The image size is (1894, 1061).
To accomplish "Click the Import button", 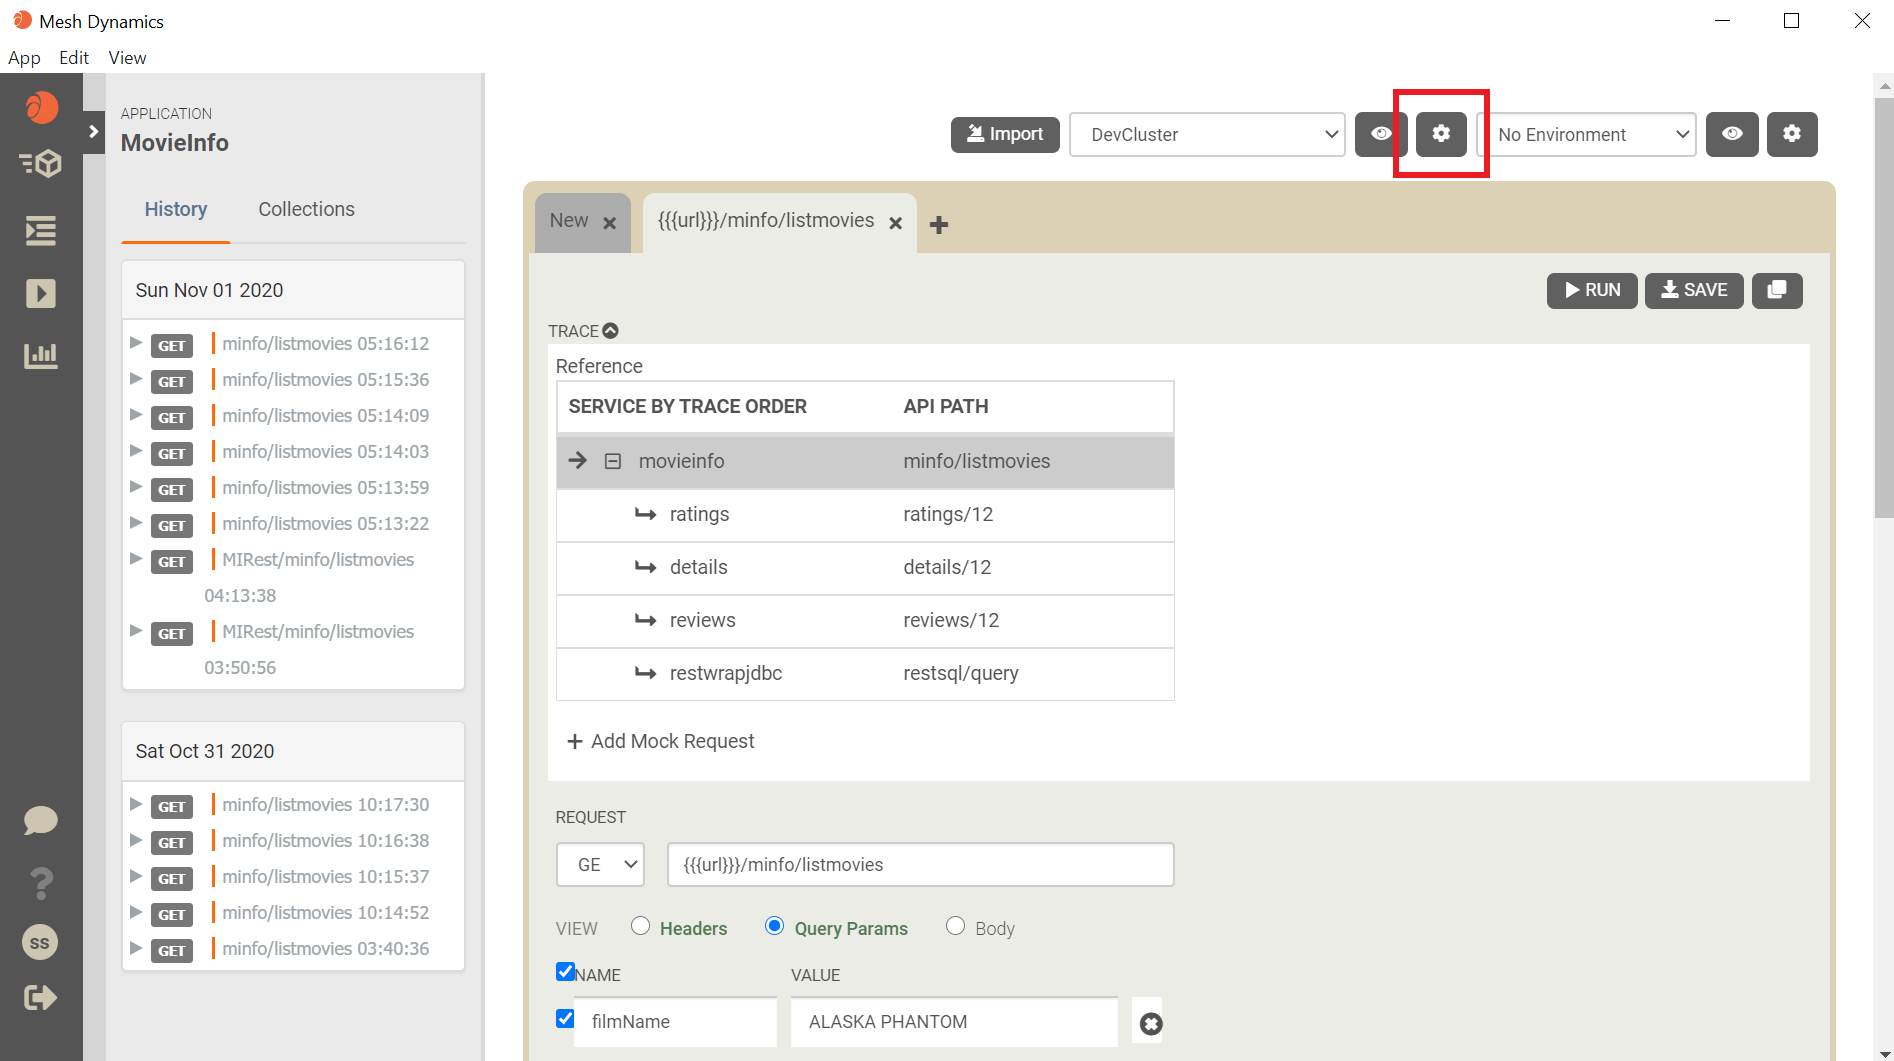I will click(x=1005, y=134).
